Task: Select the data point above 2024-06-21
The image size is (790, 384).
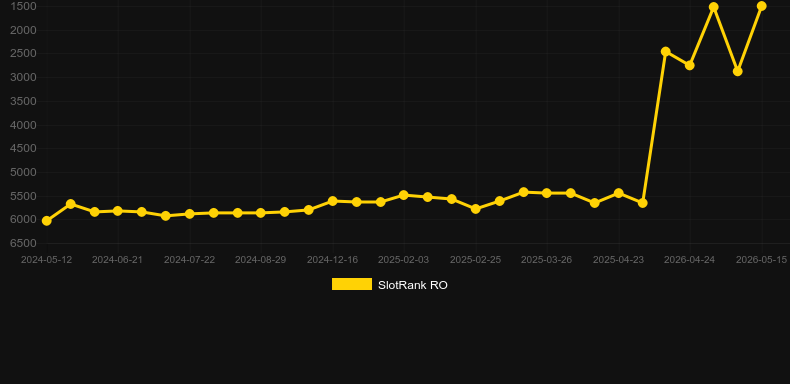Action: pos(118,211)
